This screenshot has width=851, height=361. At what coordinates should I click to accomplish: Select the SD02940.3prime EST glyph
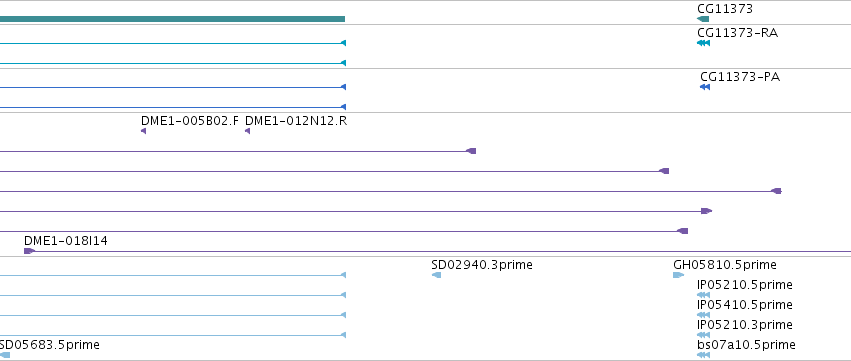pyautogui.click(x=436, y=275)
